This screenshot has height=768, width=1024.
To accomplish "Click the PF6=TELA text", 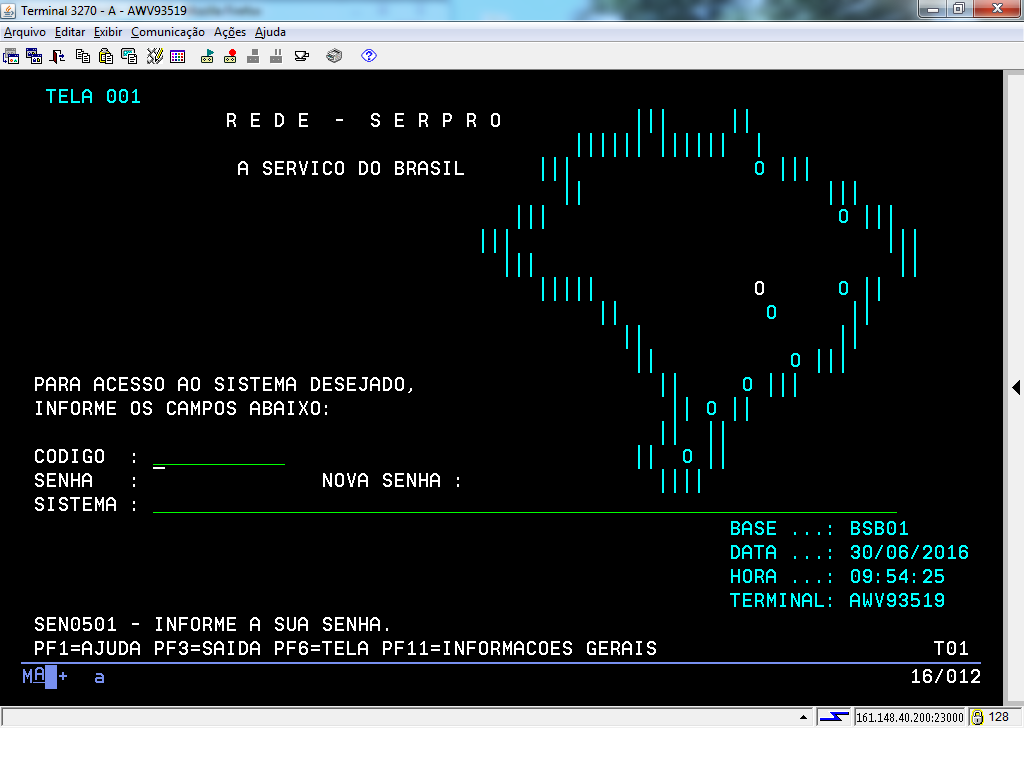I will click(321, 648).
